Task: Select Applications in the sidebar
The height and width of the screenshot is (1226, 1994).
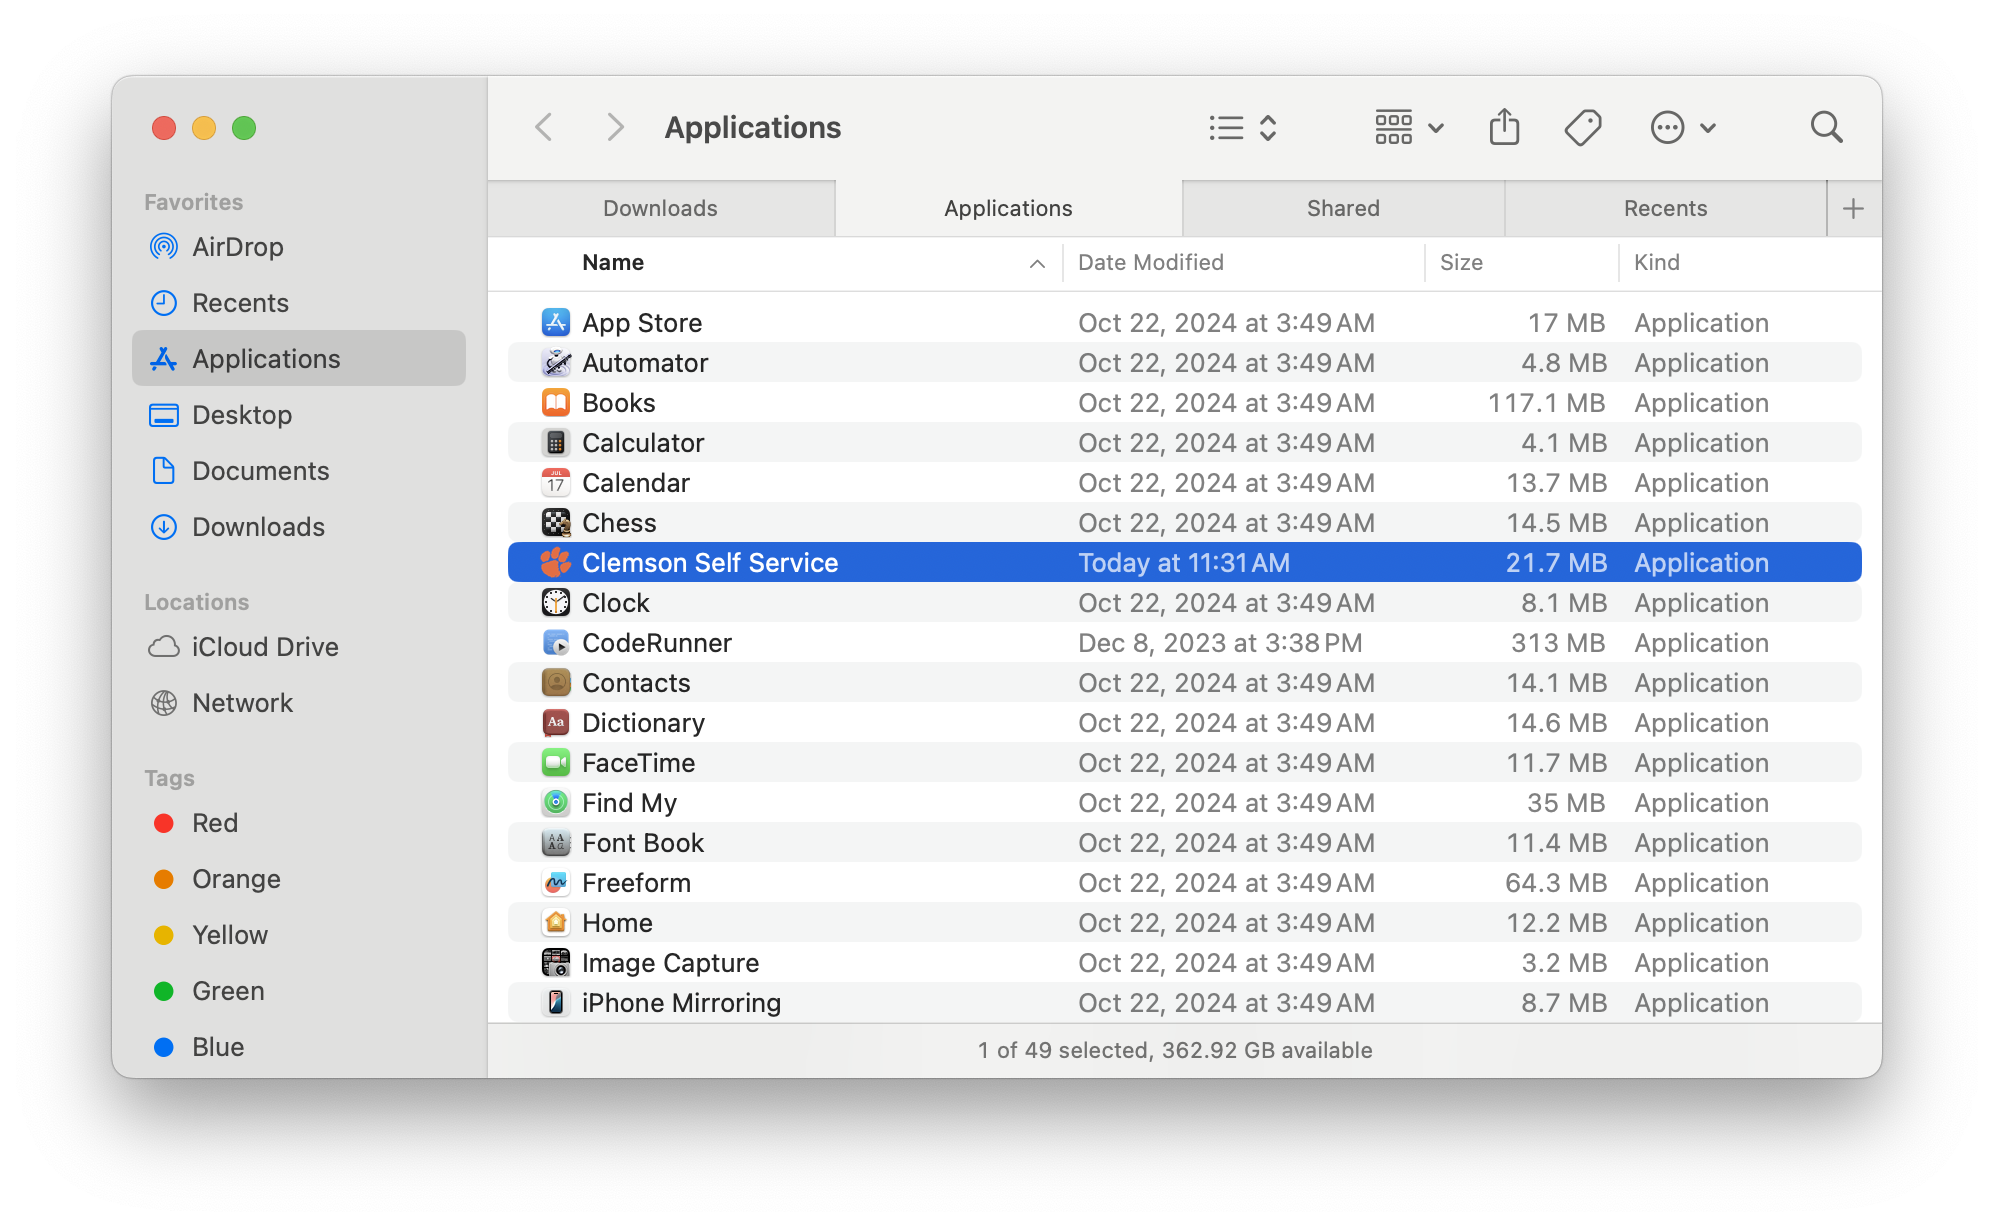Action: (299, 358)
